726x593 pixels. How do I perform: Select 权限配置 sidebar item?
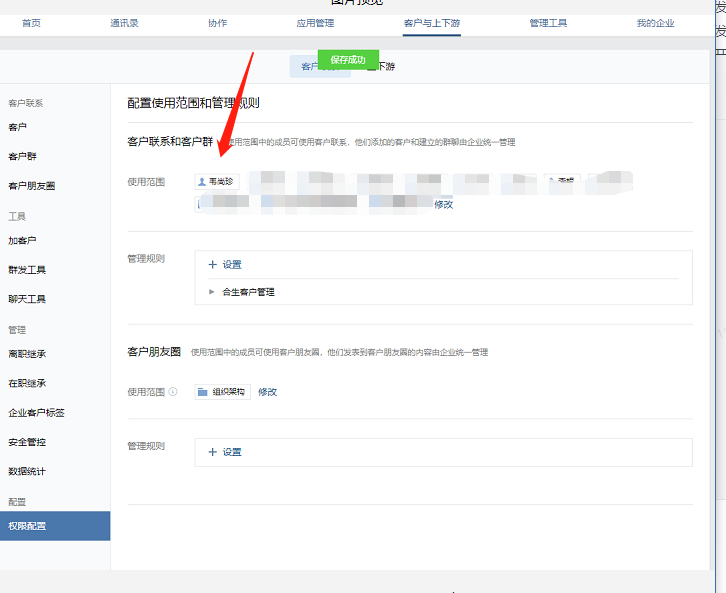[x=55, y=526]
